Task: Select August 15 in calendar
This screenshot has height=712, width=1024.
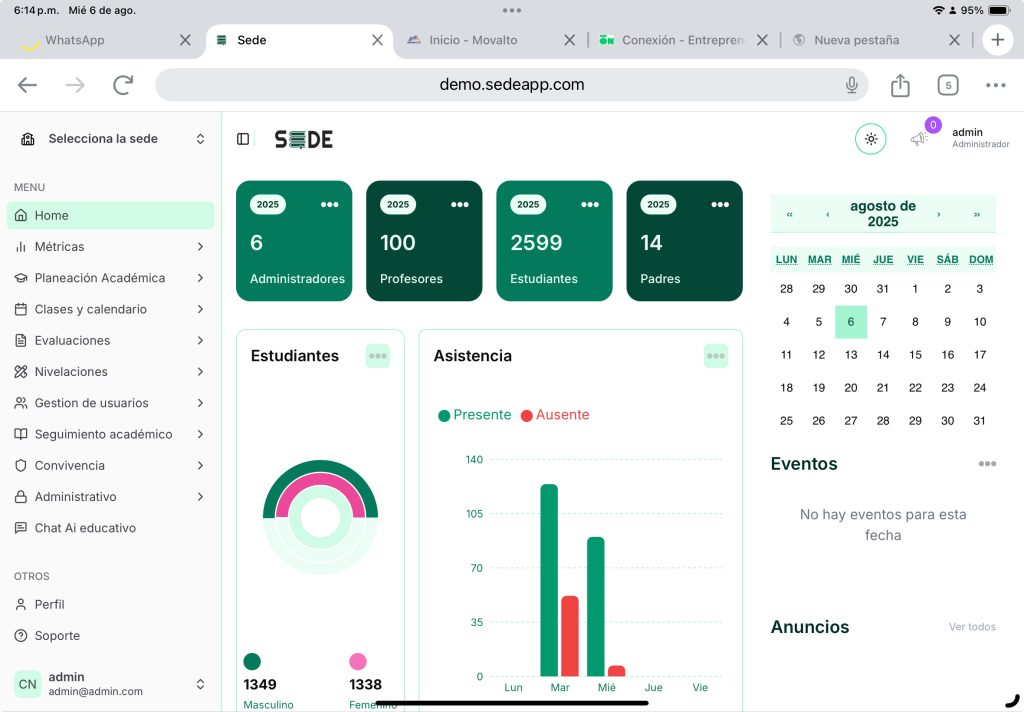Action: click(916, 355)
